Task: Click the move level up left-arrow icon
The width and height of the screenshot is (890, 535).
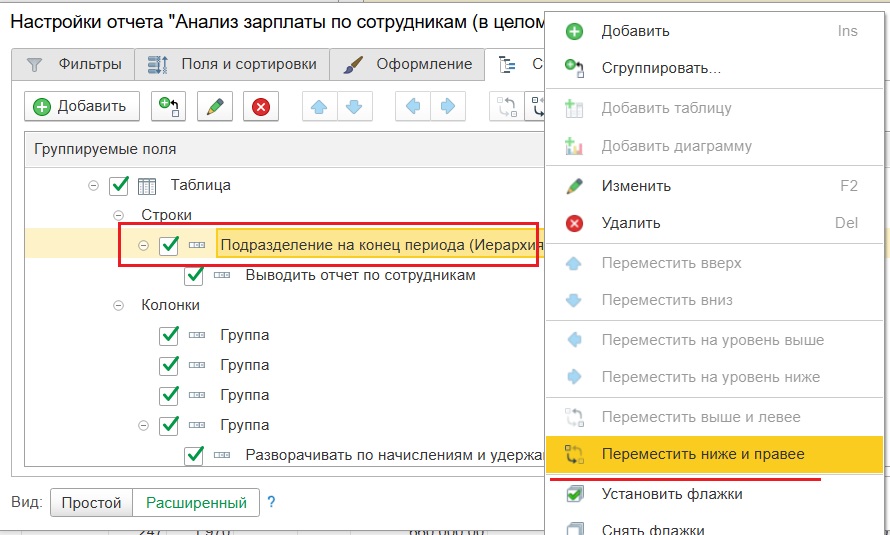Action: [413, 106]
